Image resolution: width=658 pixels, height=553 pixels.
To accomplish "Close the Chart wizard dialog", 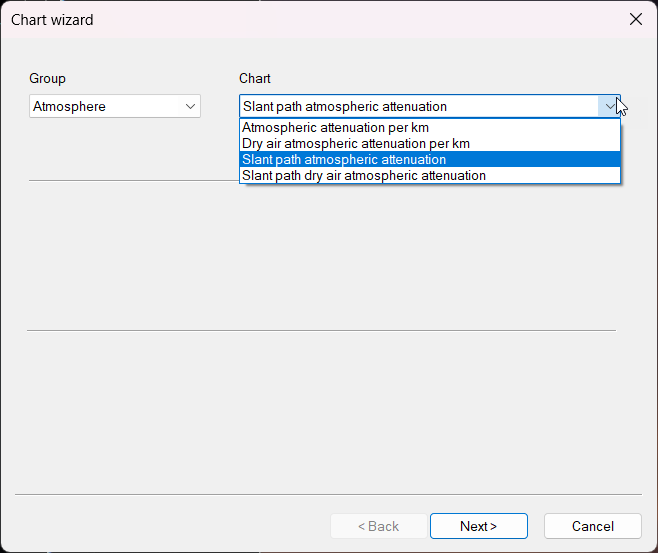I will point(635,19).
